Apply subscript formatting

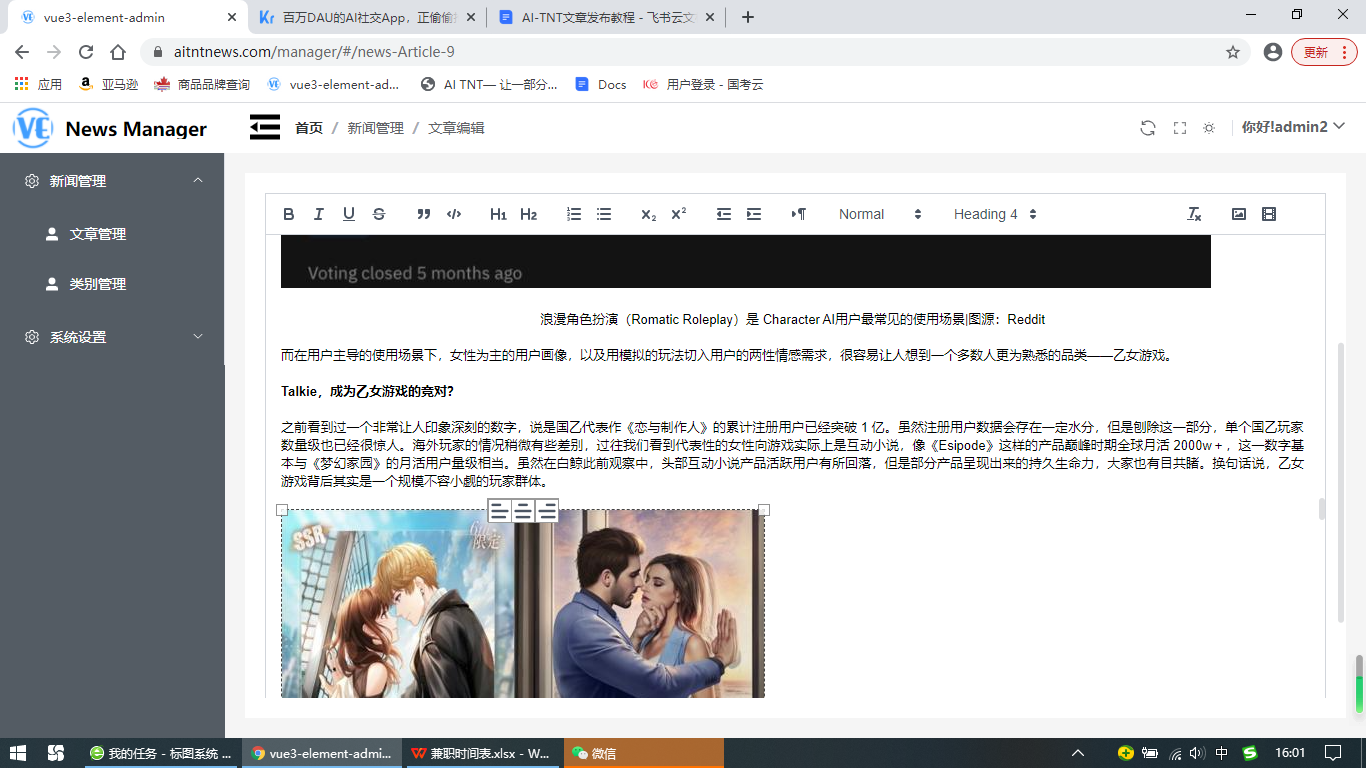click(x=649, y=214)
